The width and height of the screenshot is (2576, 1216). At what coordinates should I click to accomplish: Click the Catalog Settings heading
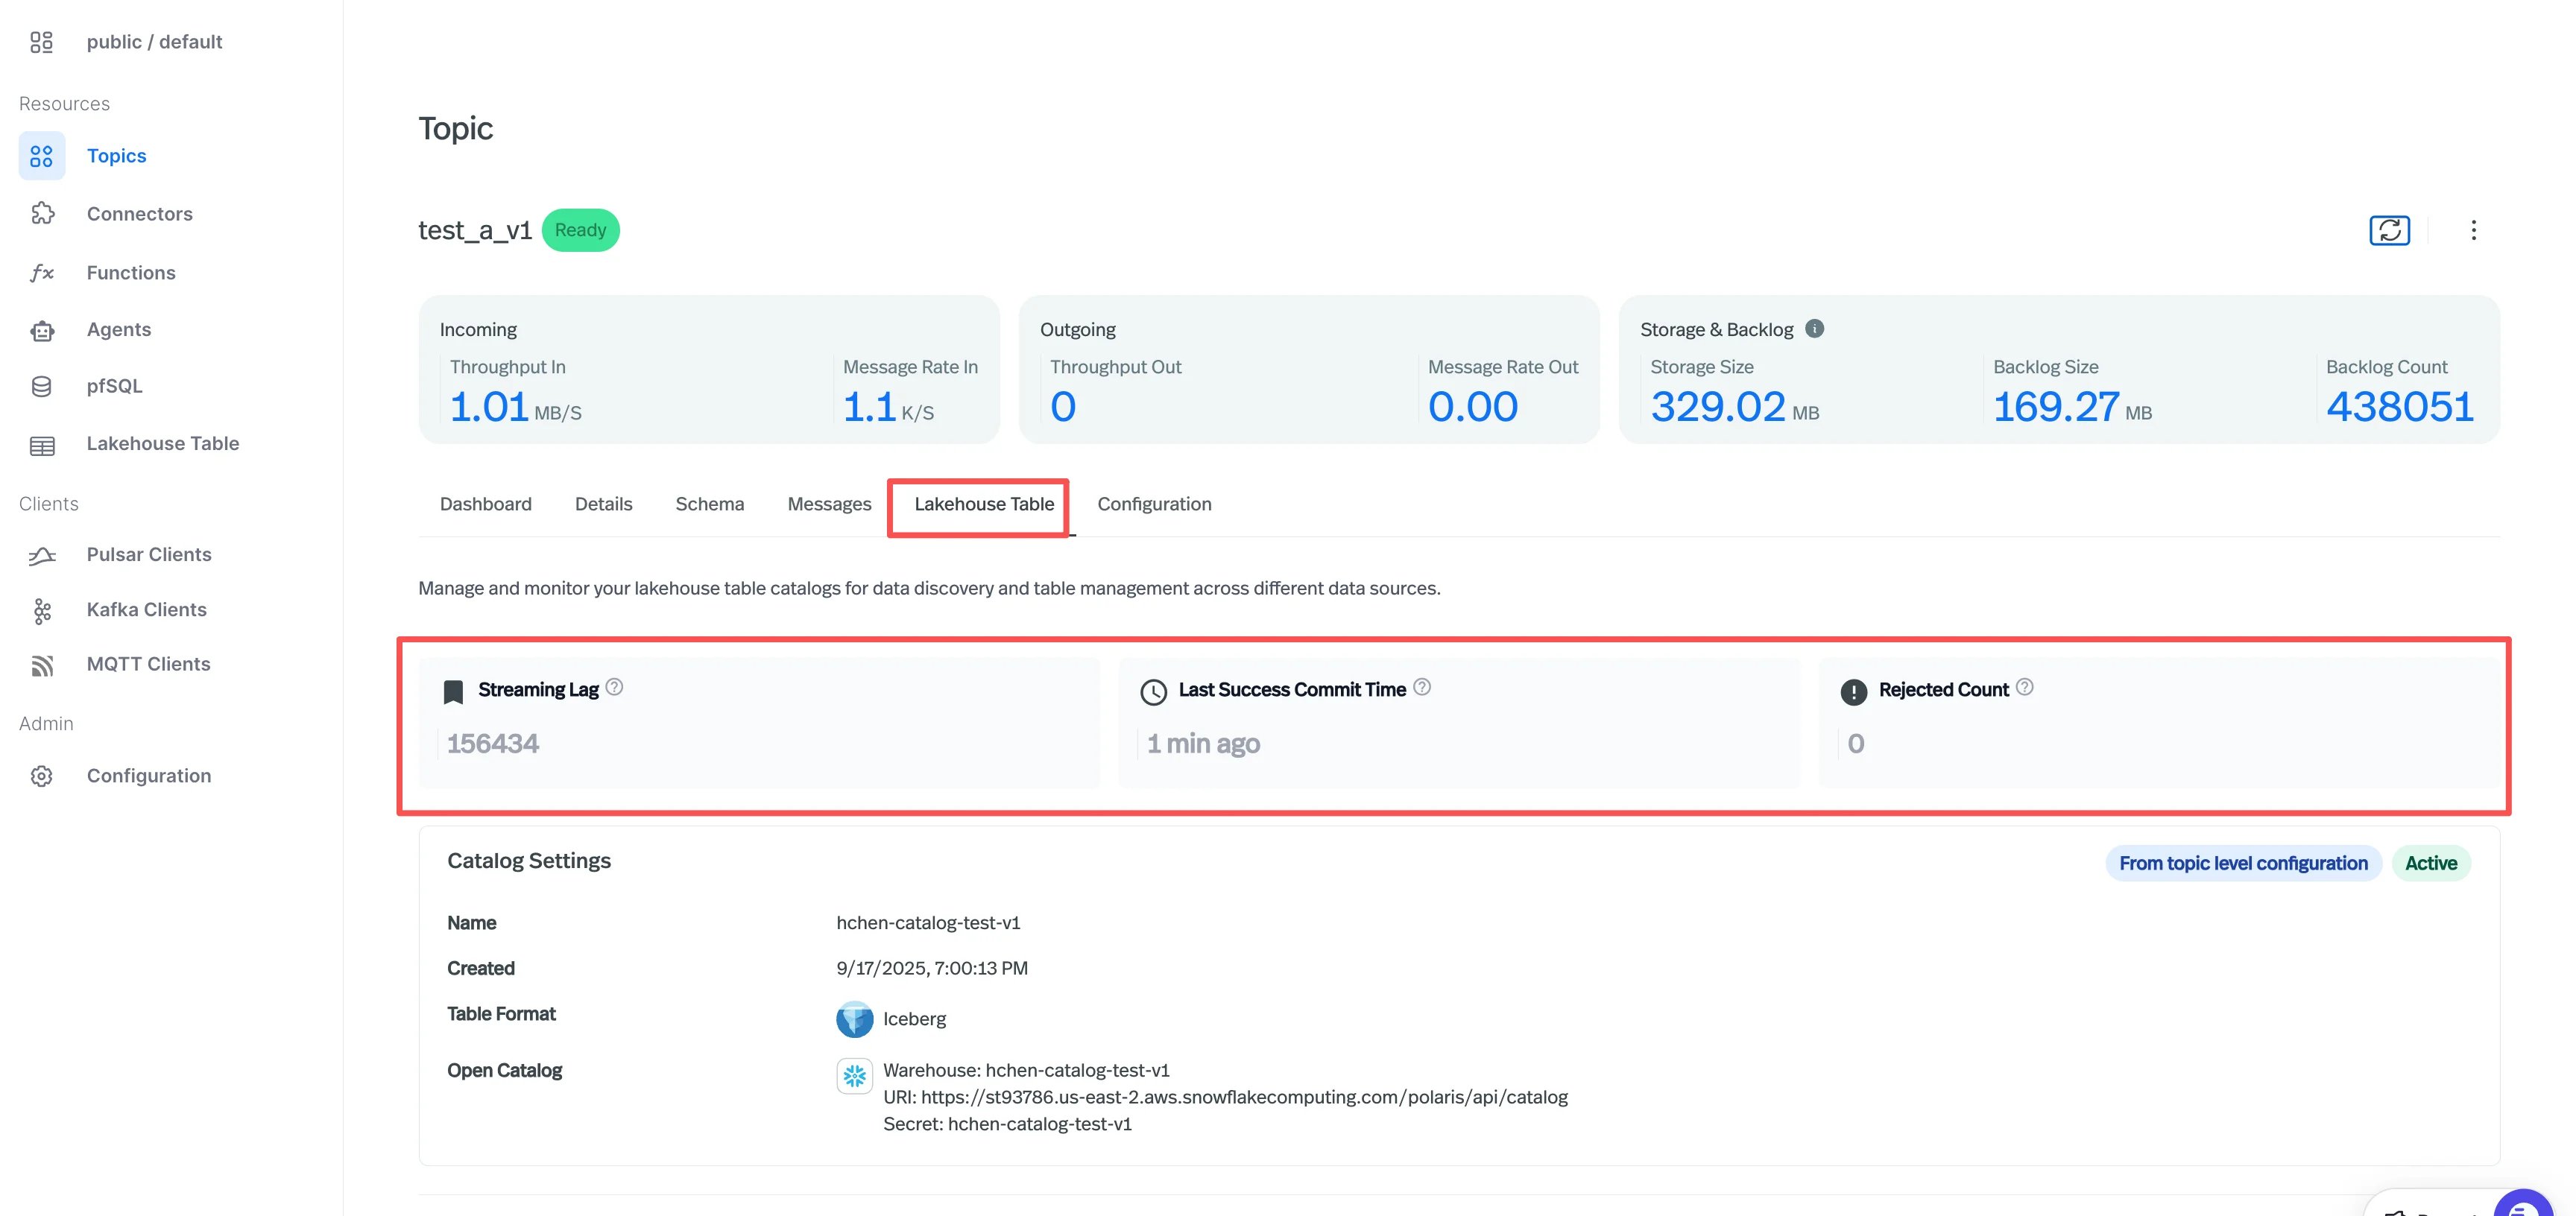coord(528,861)
